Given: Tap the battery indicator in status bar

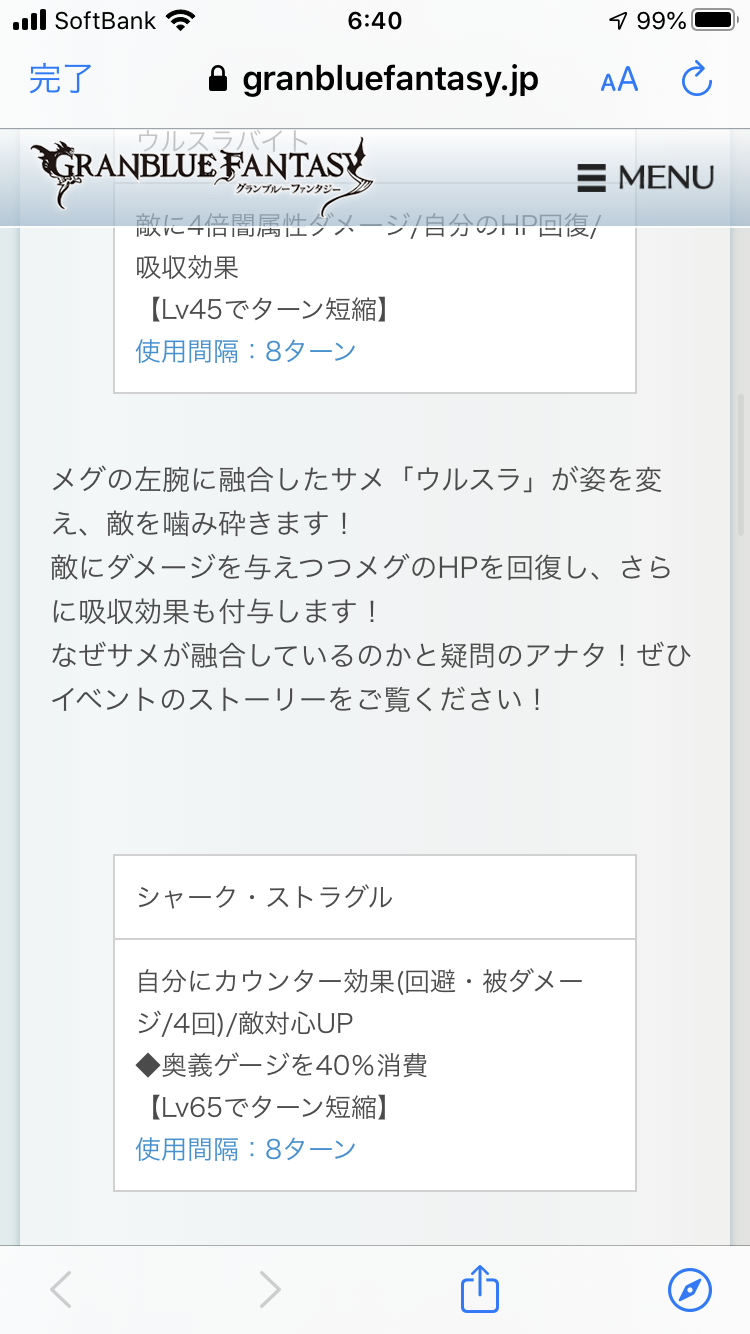Looking at the screenshot, I should point(714,21).
